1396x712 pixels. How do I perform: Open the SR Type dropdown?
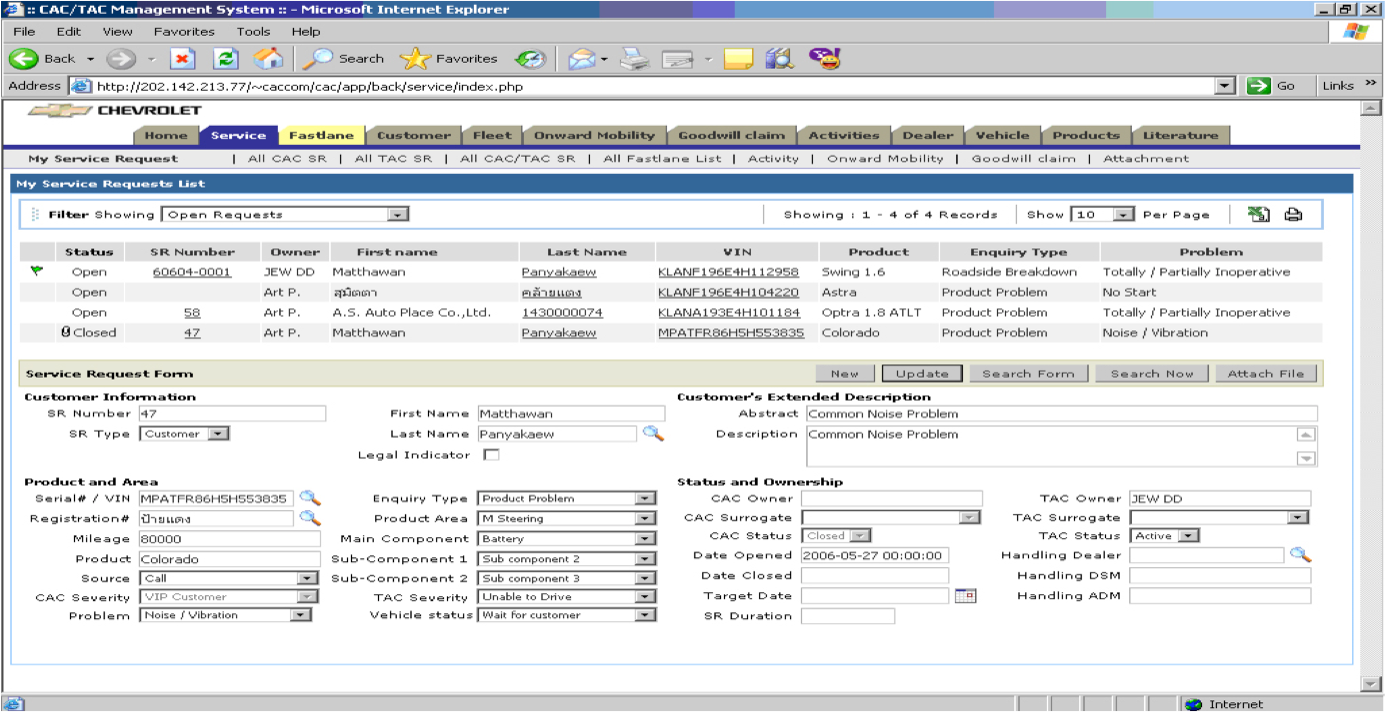coord(185,434)
